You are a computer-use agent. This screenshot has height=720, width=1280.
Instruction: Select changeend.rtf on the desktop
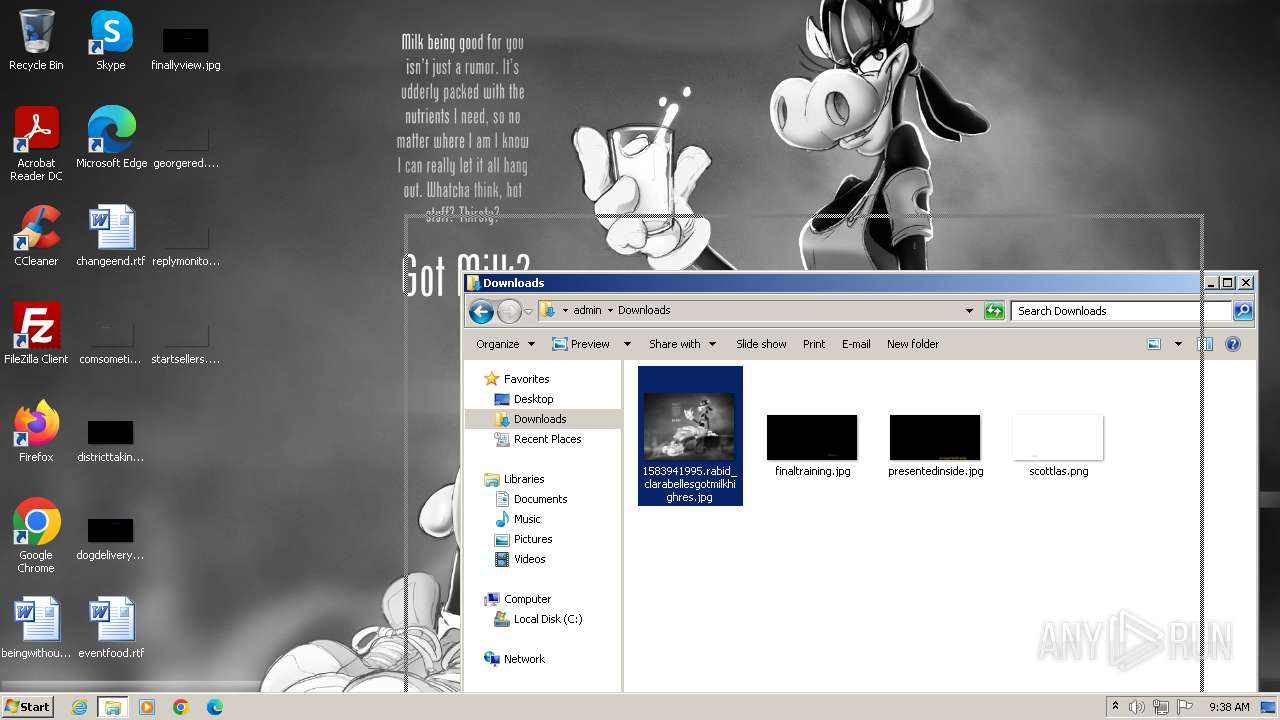111,235
